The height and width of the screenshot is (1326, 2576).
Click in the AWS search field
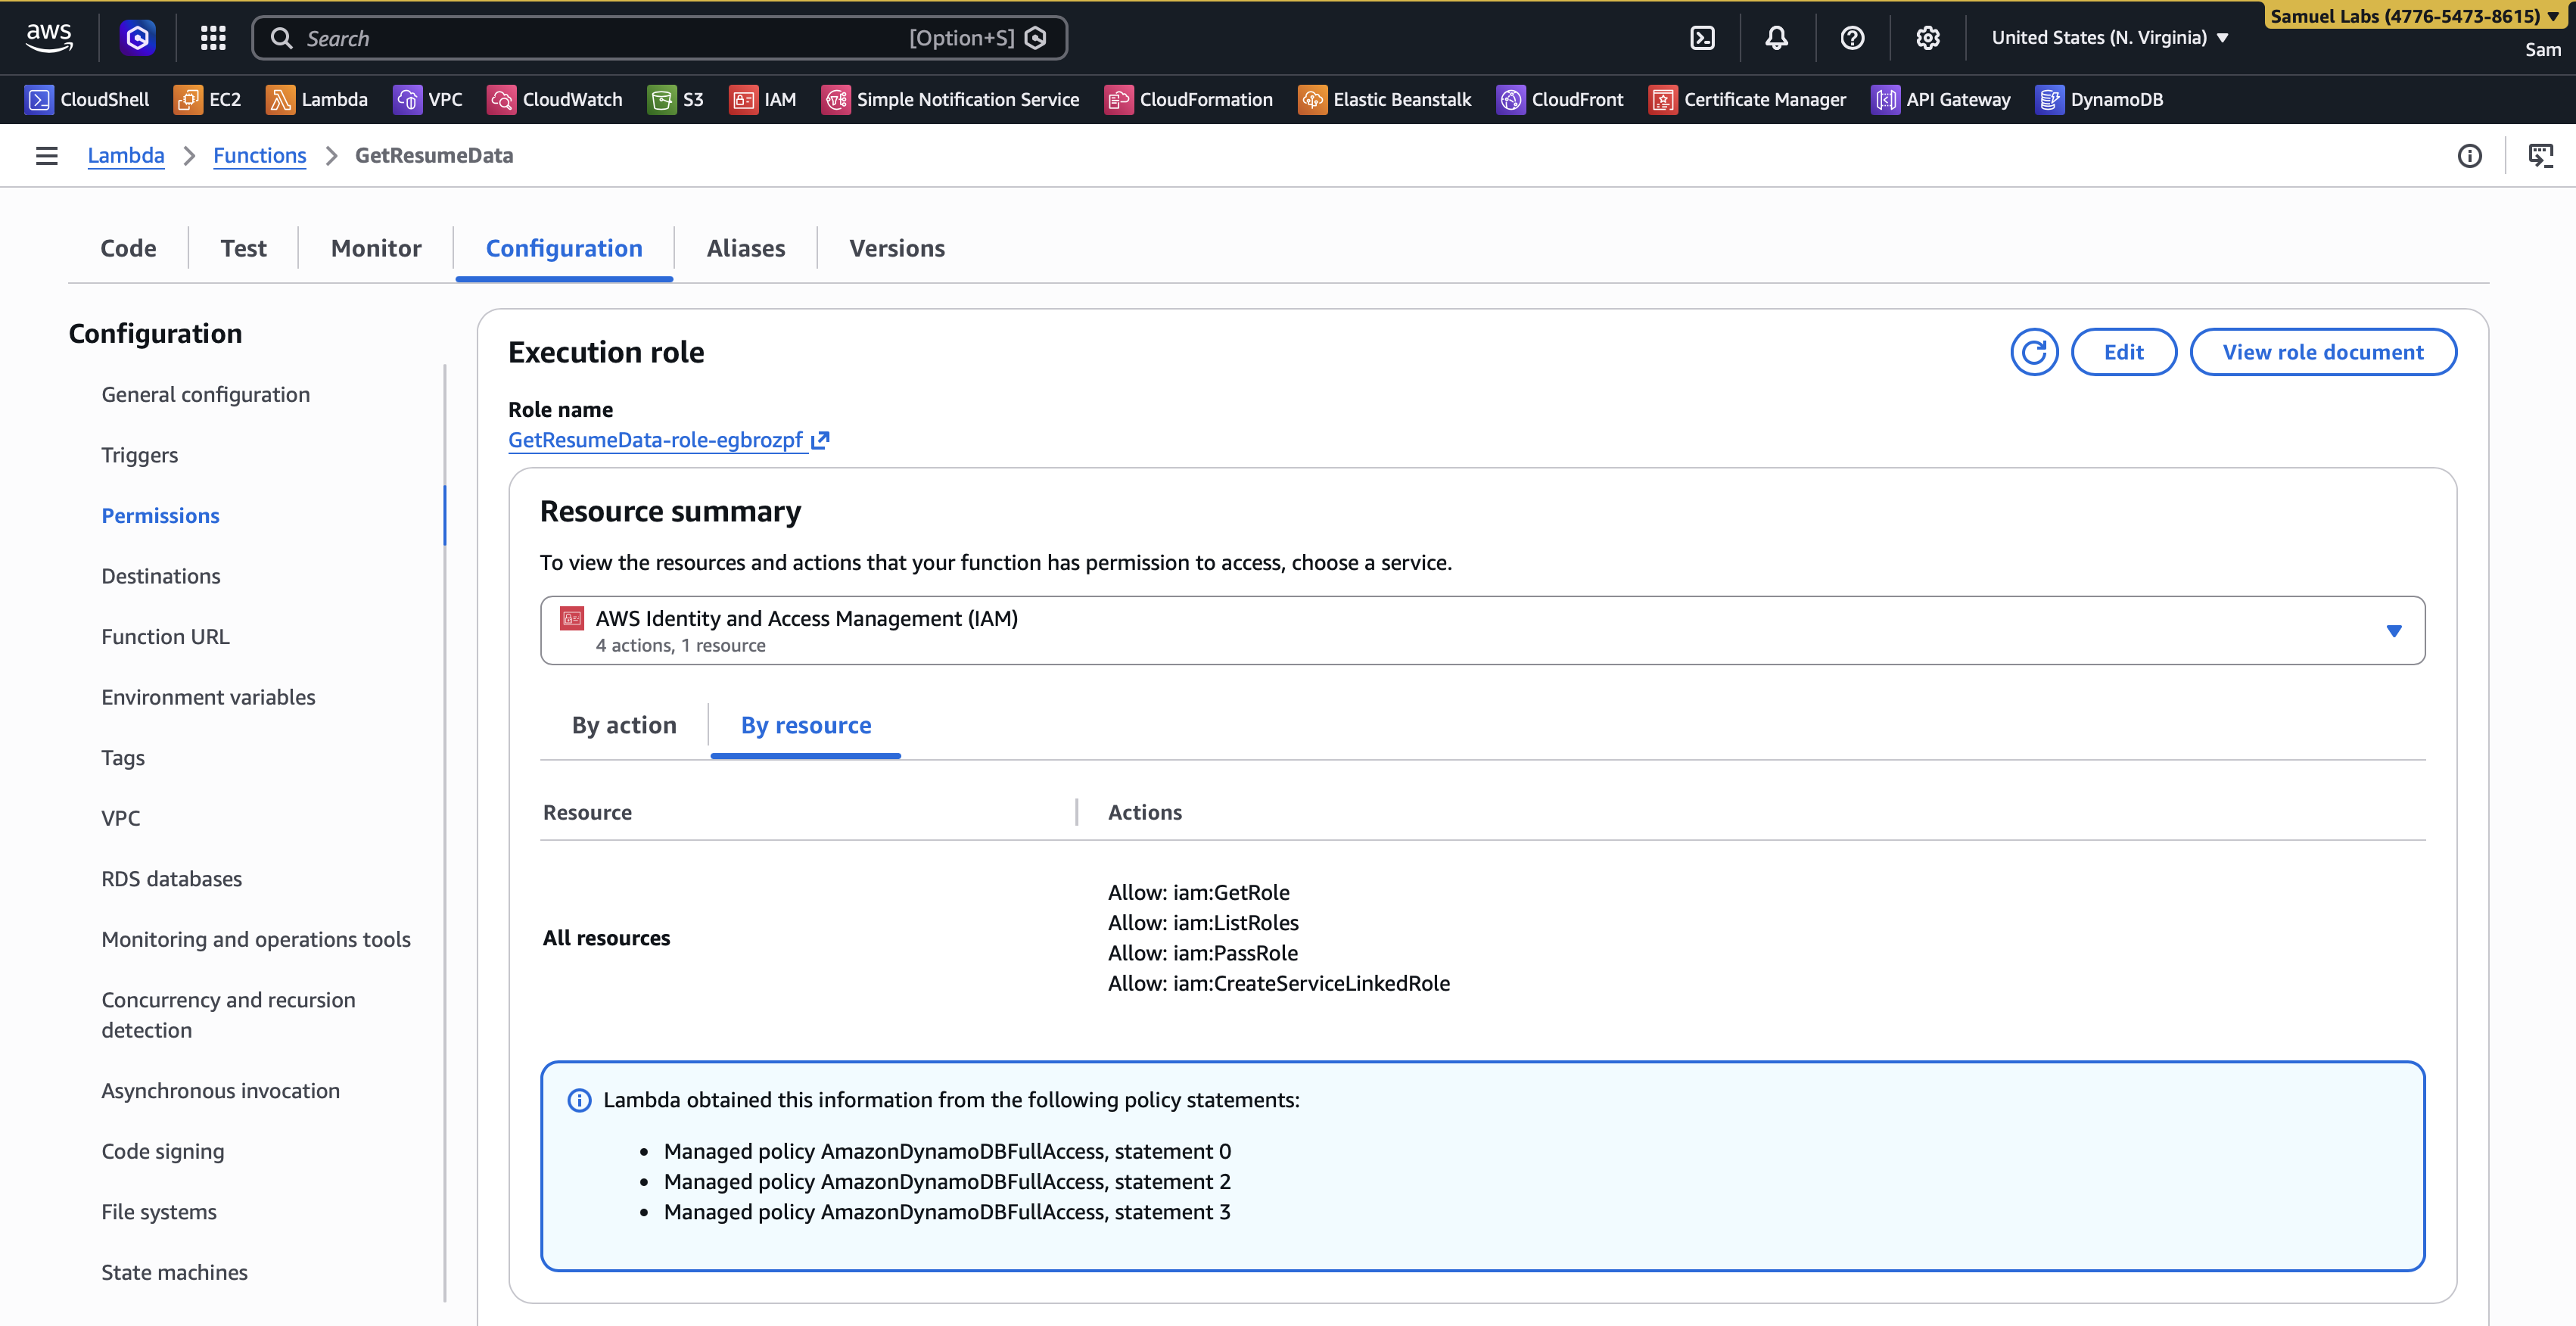600,38
